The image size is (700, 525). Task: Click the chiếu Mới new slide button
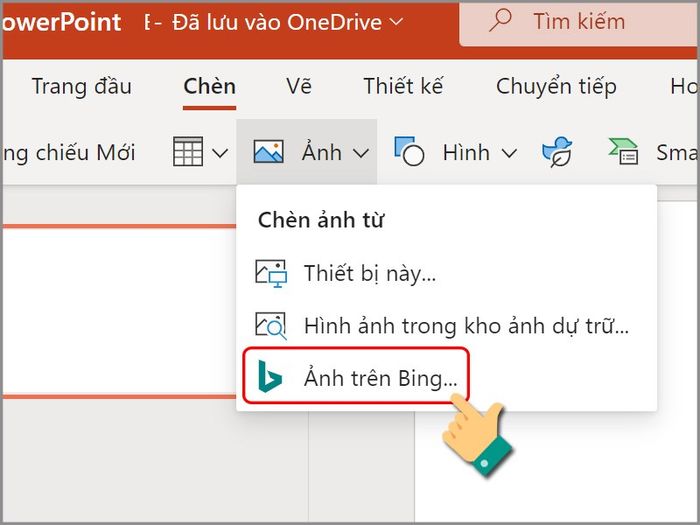click(69, 153)
